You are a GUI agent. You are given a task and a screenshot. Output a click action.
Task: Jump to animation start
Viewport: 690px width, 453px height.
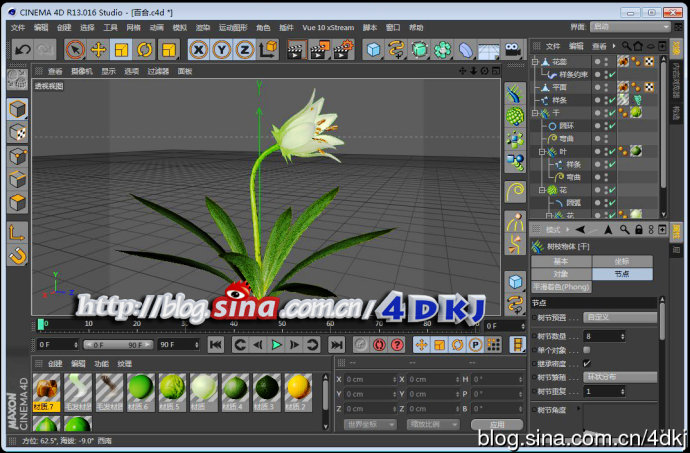(x=216, y=344)
